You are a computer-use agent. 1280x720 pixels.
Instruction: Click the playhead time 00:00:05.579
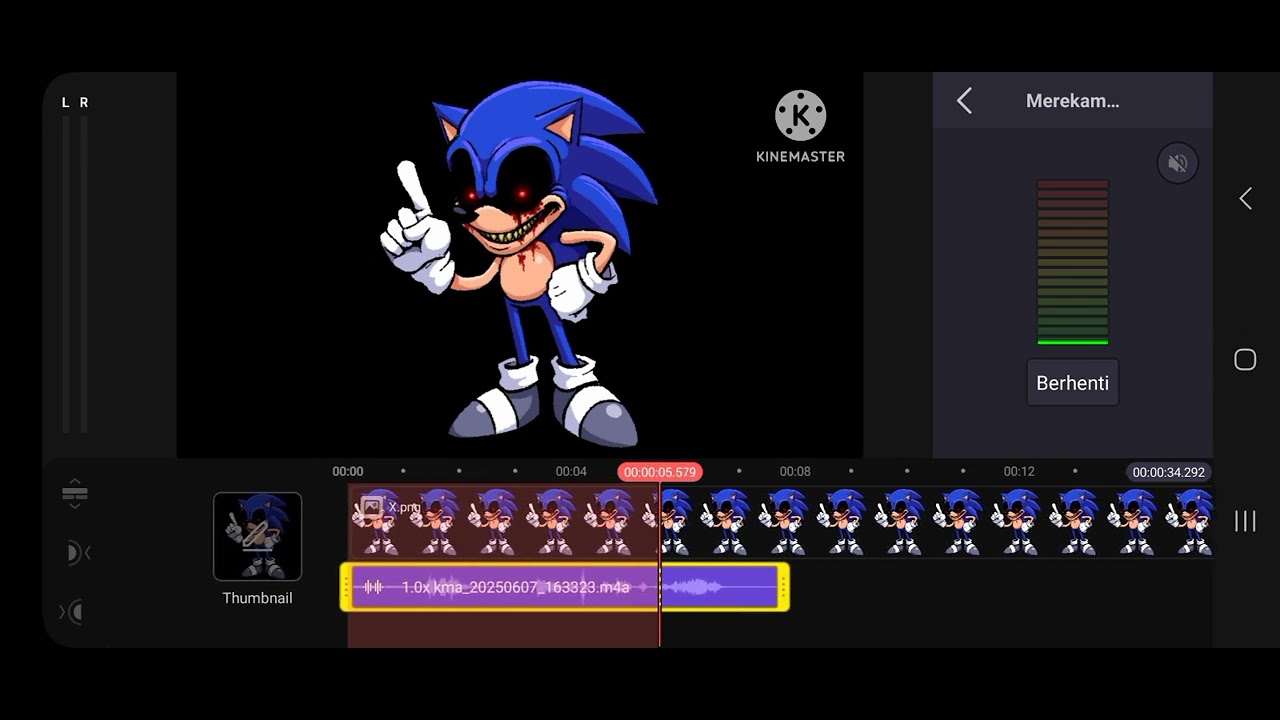click(659, 472)
